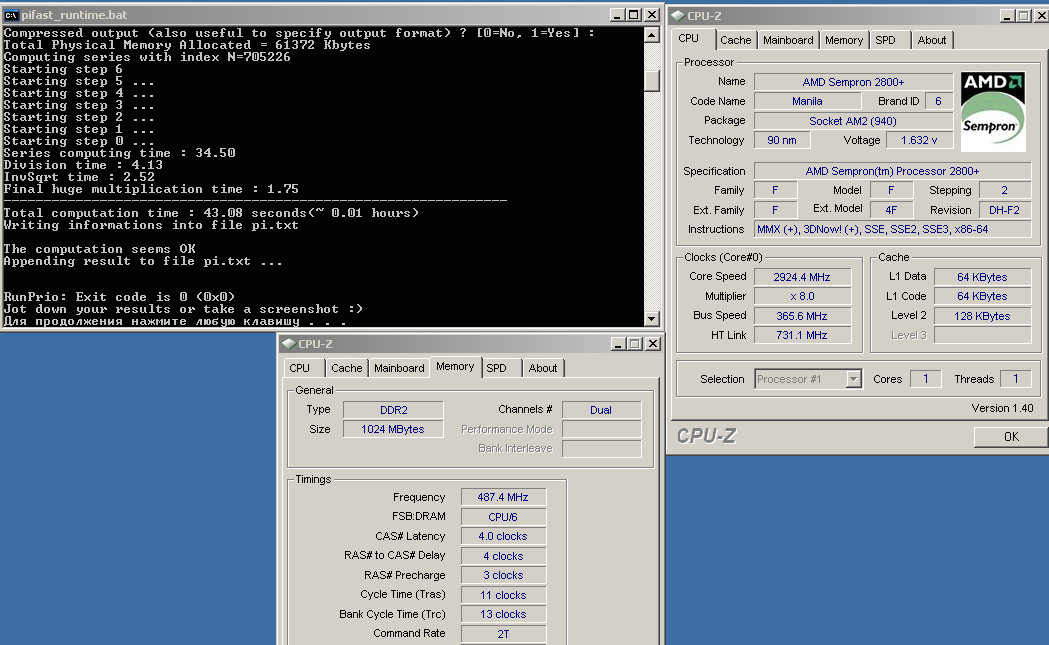
Task: Click the Stepping value '2'
Action: point(1004,191)
